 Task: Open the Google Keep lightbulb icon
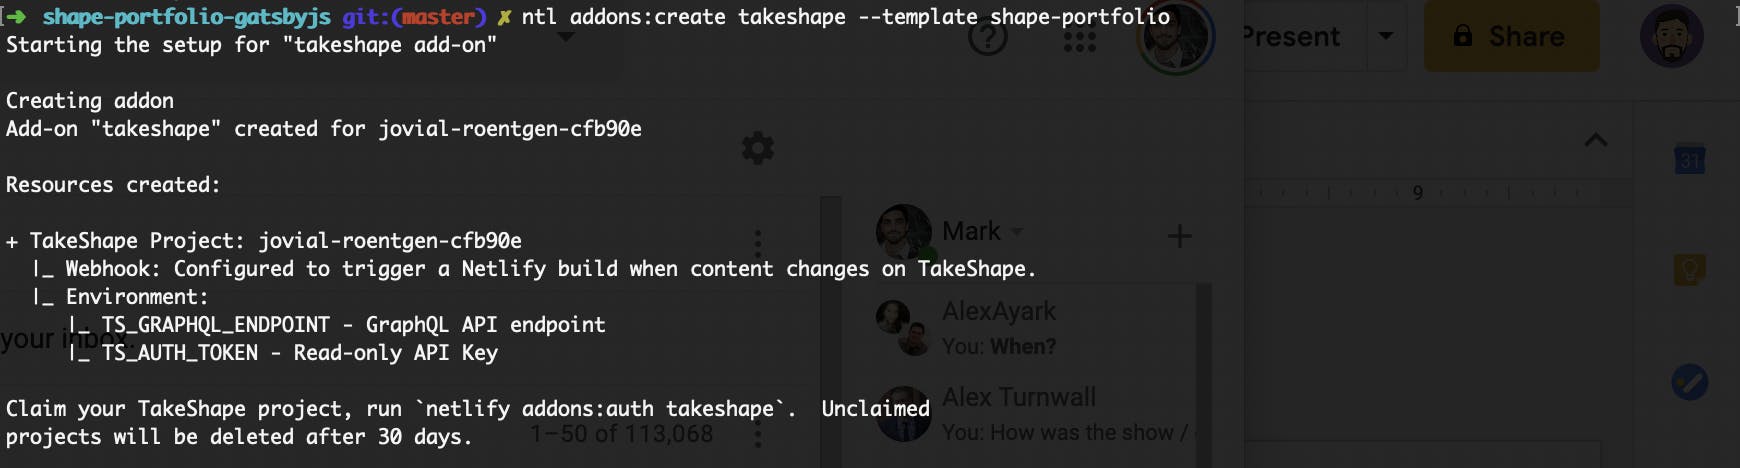click(x=1690, y=269)
